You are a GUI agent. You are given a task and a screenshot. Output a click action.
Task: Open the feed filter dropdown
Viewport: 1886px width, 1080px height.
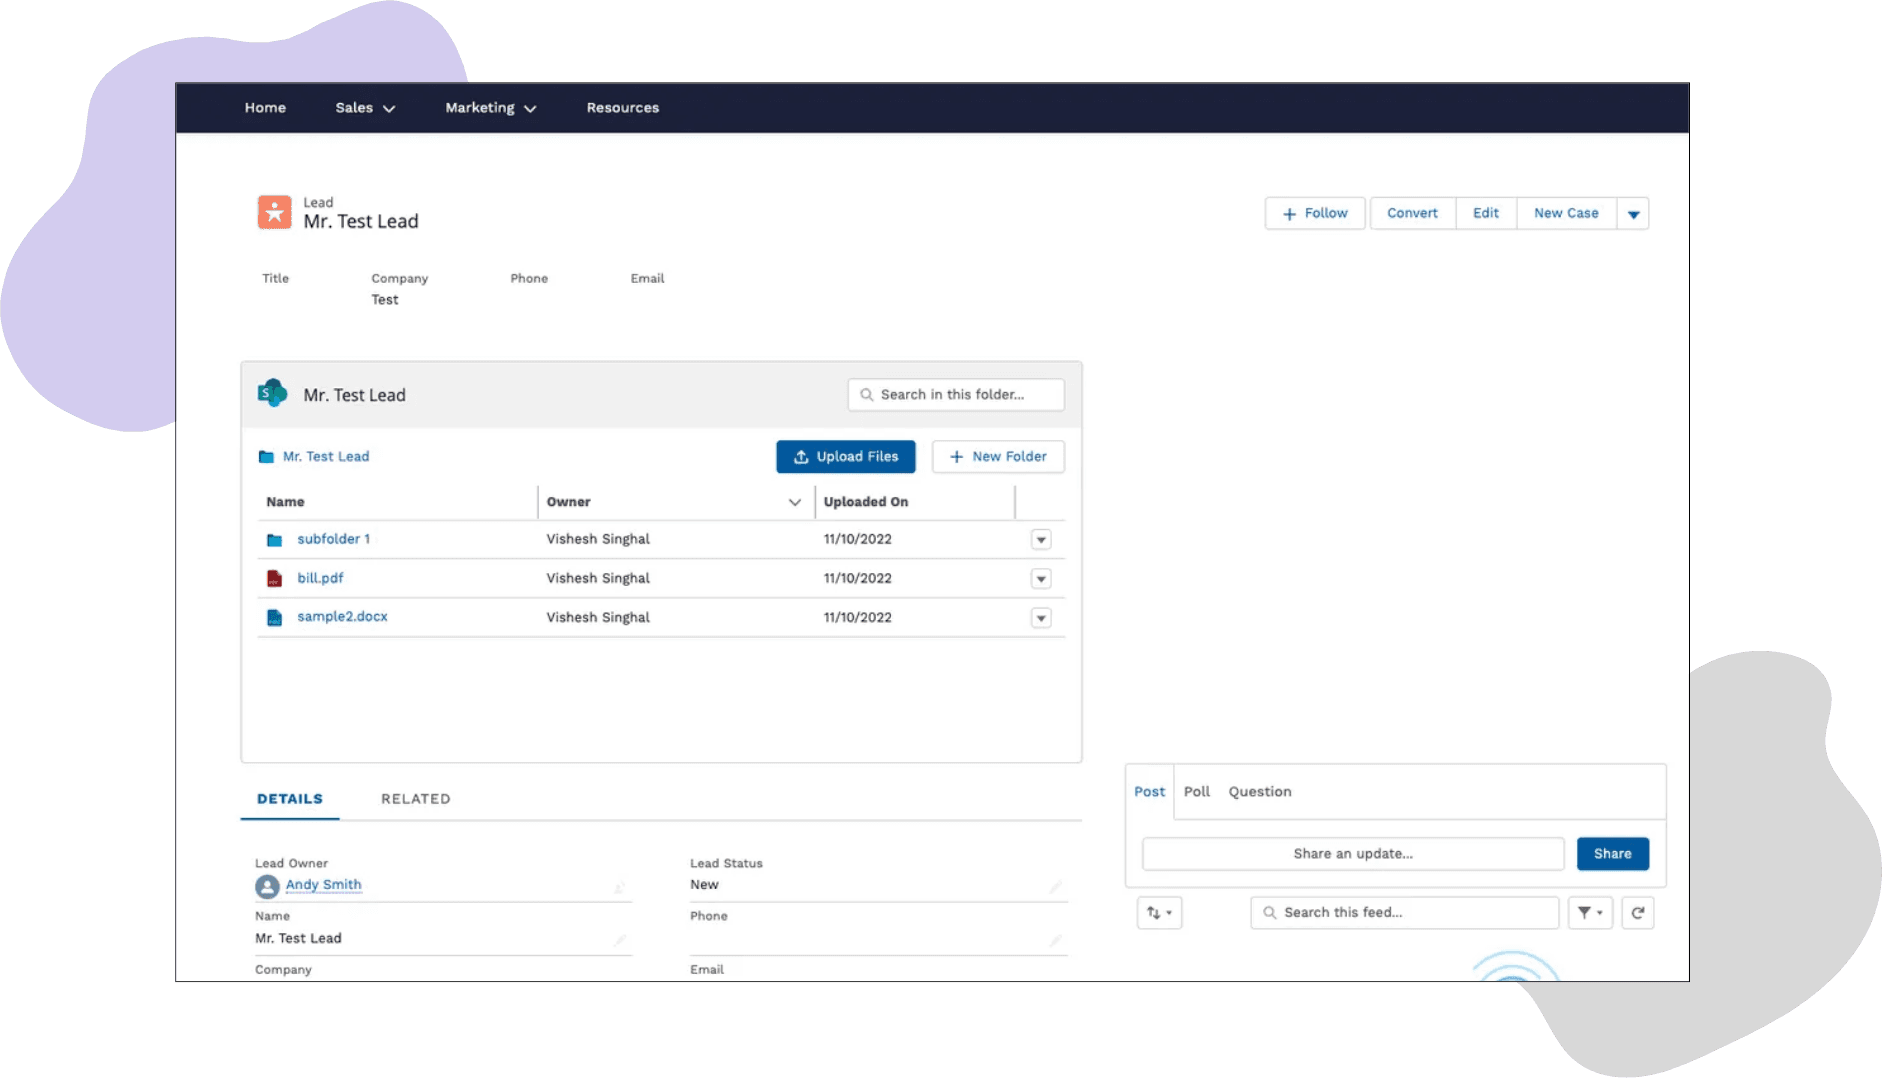(1589, 912)
